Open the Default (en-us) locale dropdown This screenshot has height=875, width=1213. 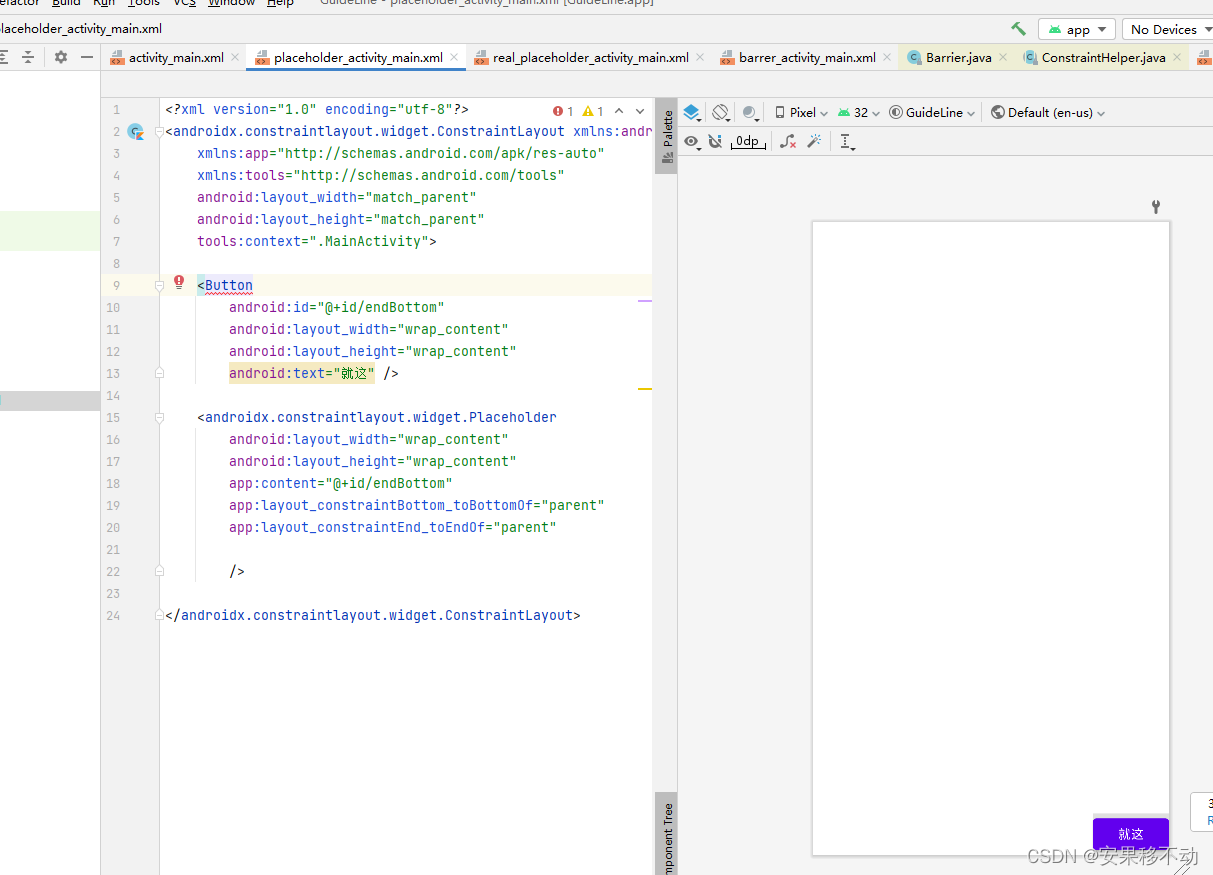tap(1047, 112)
